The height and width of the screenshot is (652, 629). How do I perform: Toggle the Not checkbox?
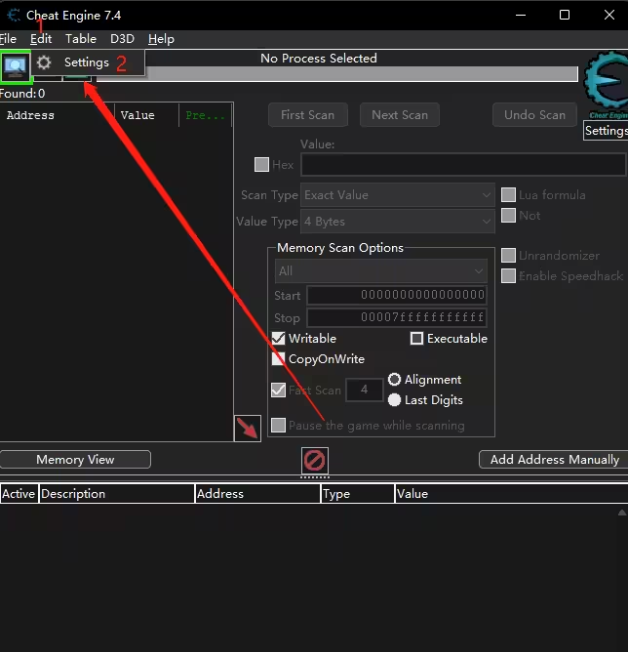[x=508, y=215]
